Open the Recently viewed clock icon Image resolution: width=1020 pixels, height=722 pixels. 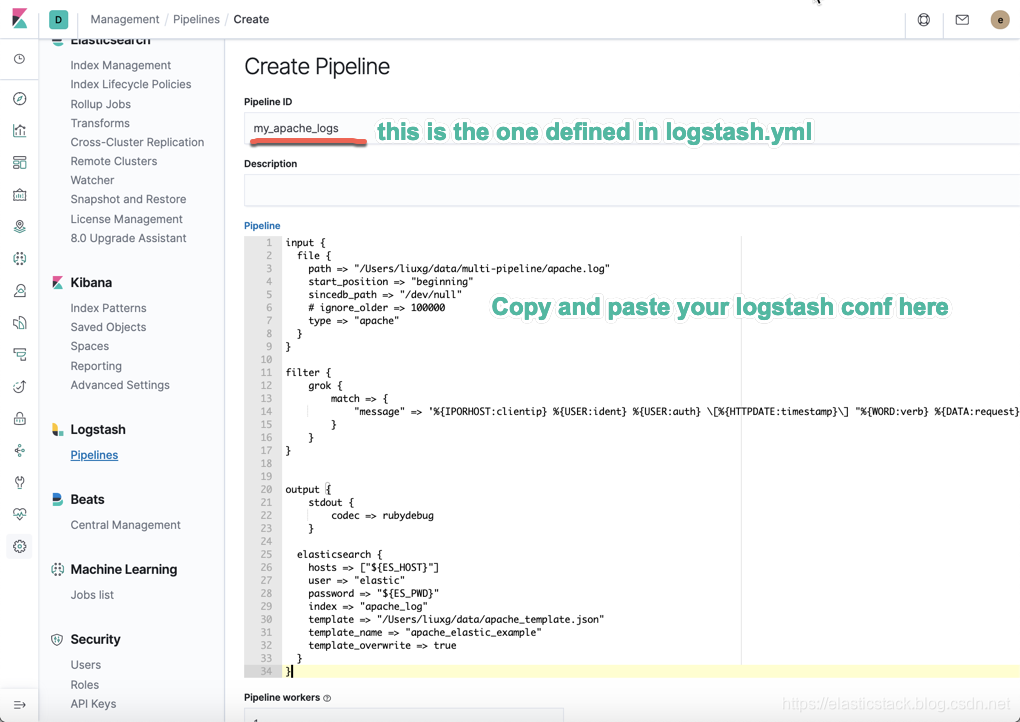click(20, 59)
